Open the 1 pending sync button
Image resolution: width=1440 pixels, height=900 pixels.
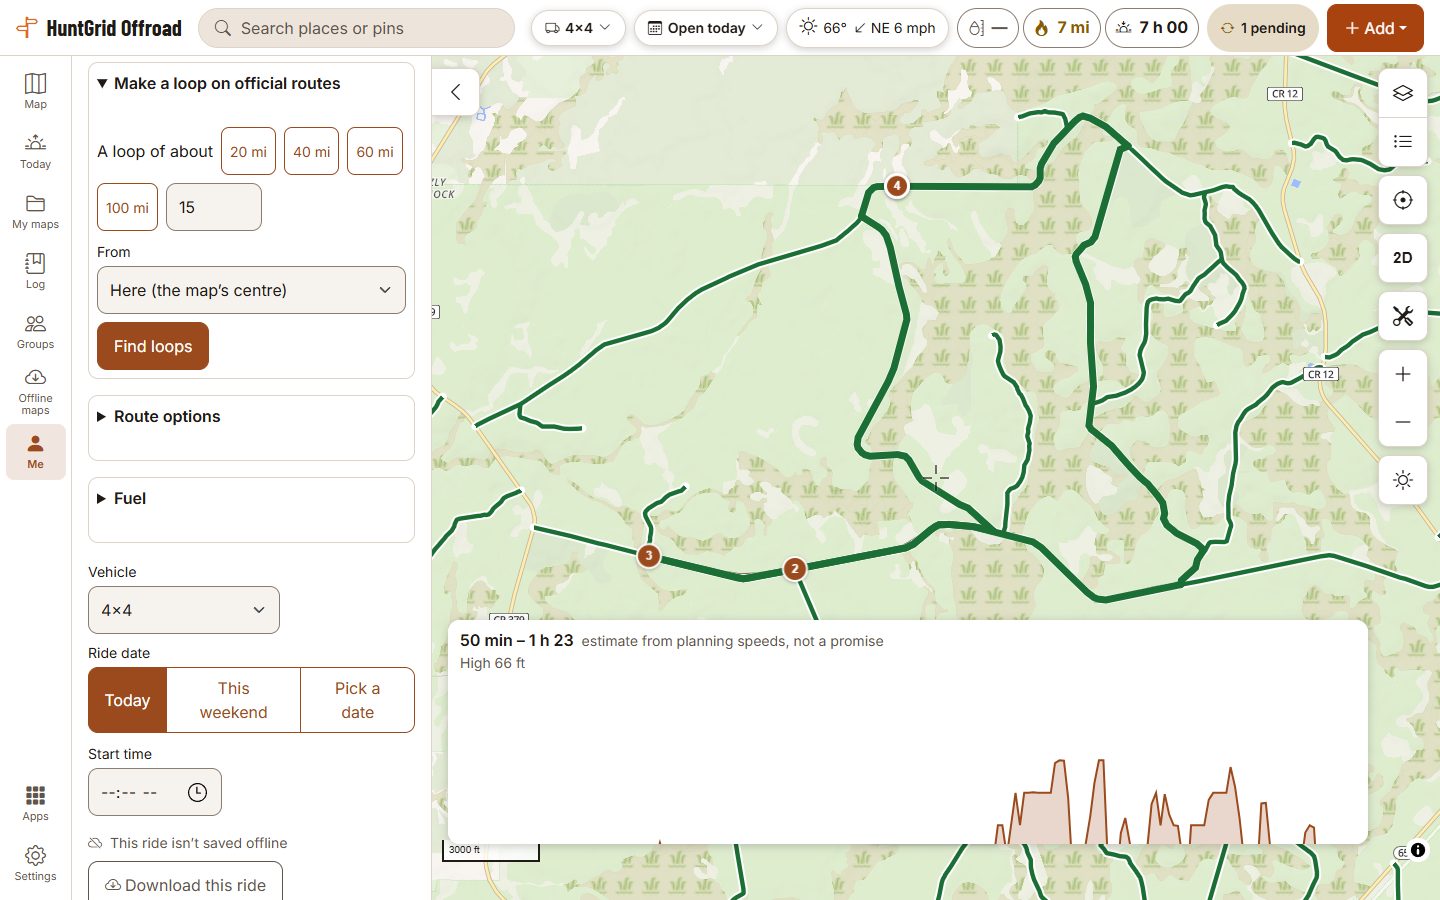pyautogui.click(x=1265, y=28)
